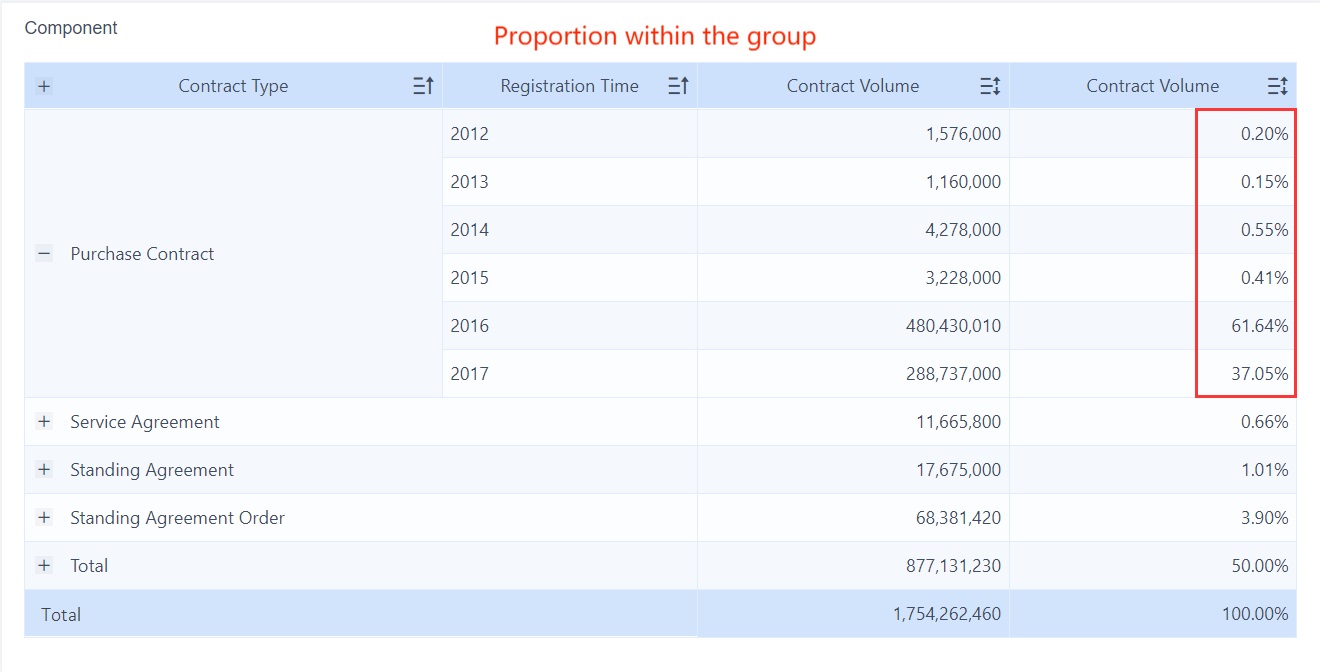Click the Proportion within the group heading
The image size is (1320, 672).
coord(653,36)
